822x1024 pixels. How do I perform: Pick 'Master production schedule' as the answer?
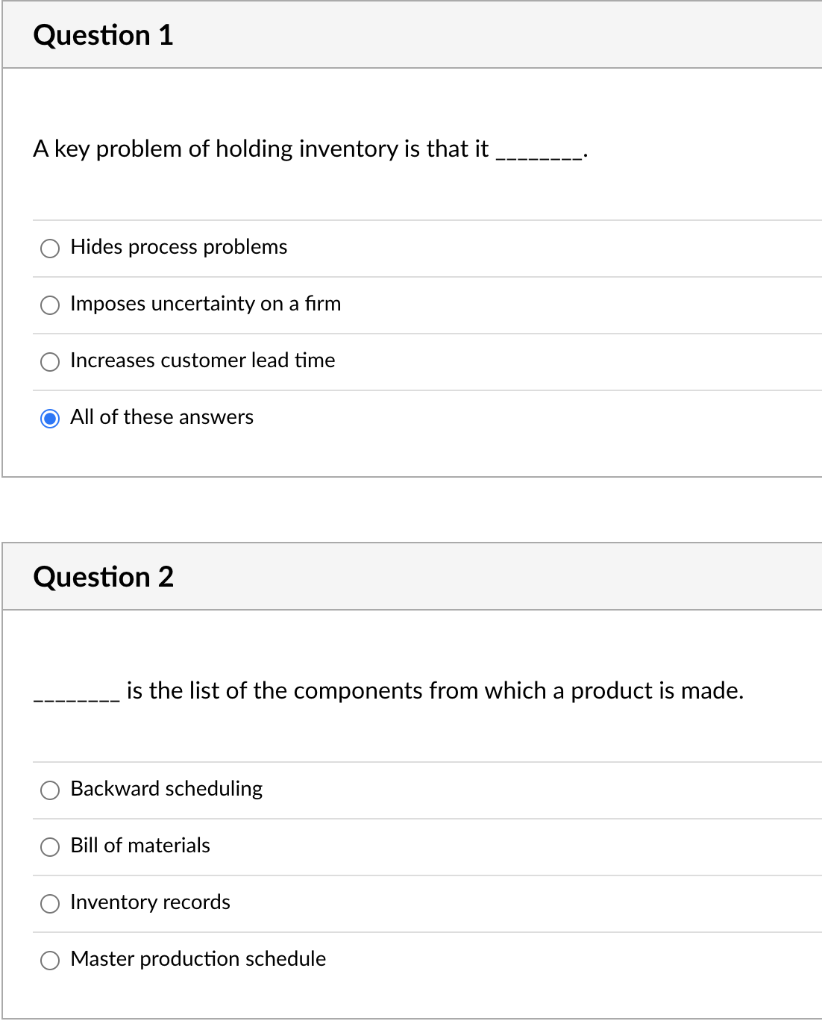[x=50, y=960]
